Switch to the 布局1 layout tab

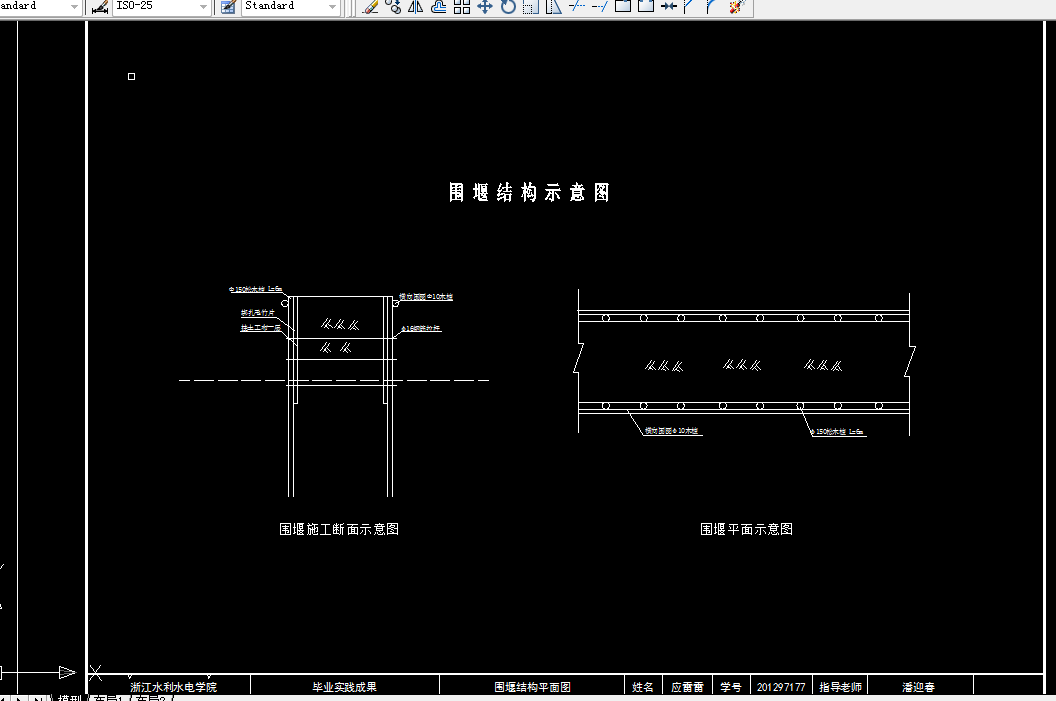[108, 698]
